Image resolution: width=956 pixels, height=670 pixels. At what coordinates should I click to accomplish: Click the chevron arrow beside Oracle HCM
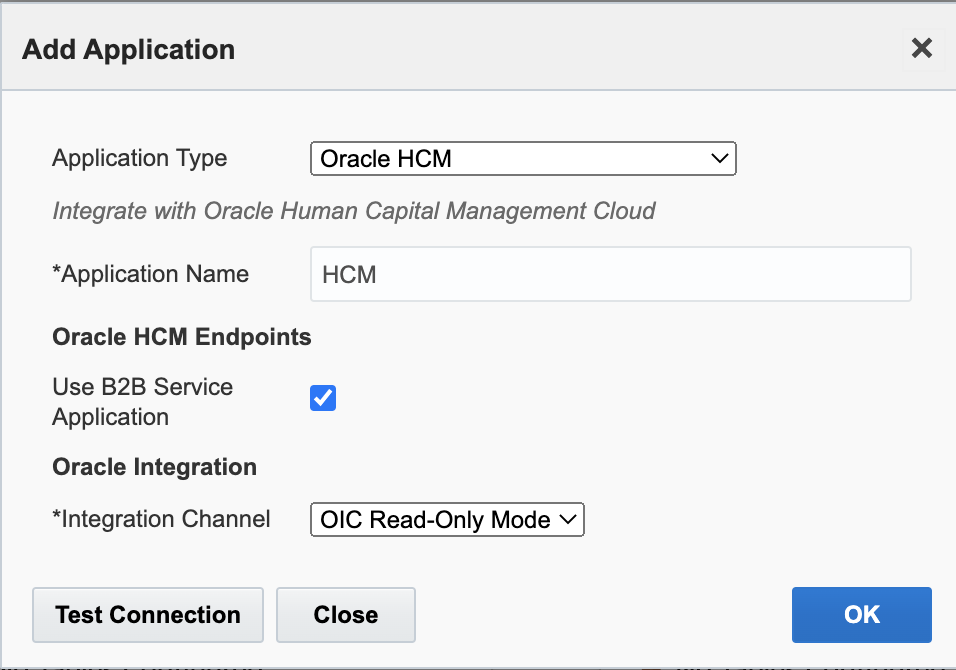coord(718,159)
